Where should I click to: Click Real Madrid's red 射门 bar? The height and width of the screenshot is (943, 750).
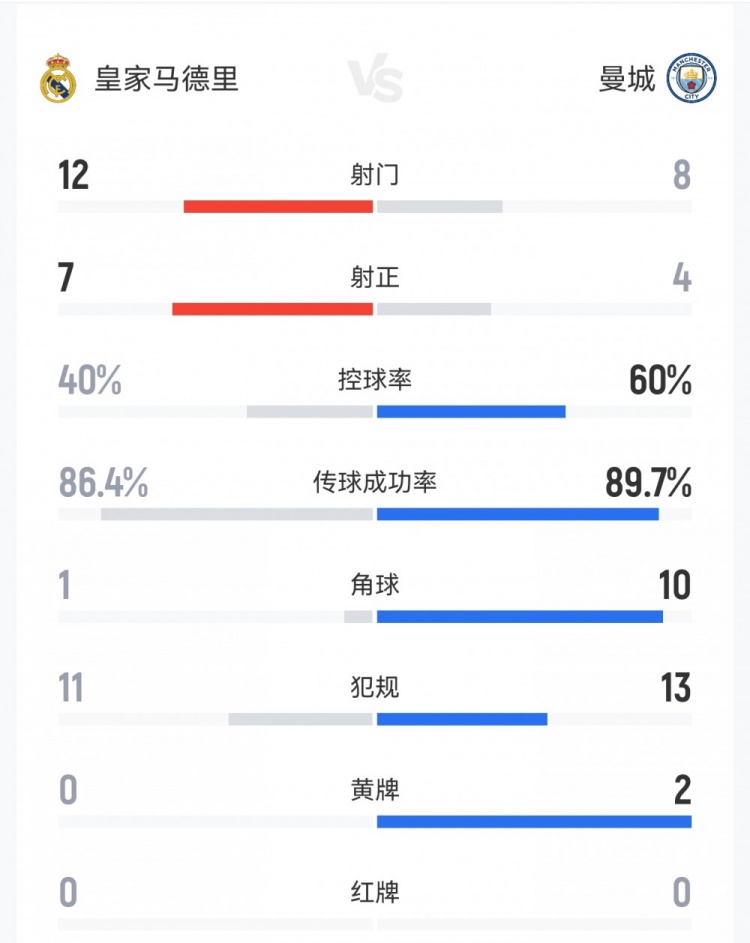[x=278, y=206]
